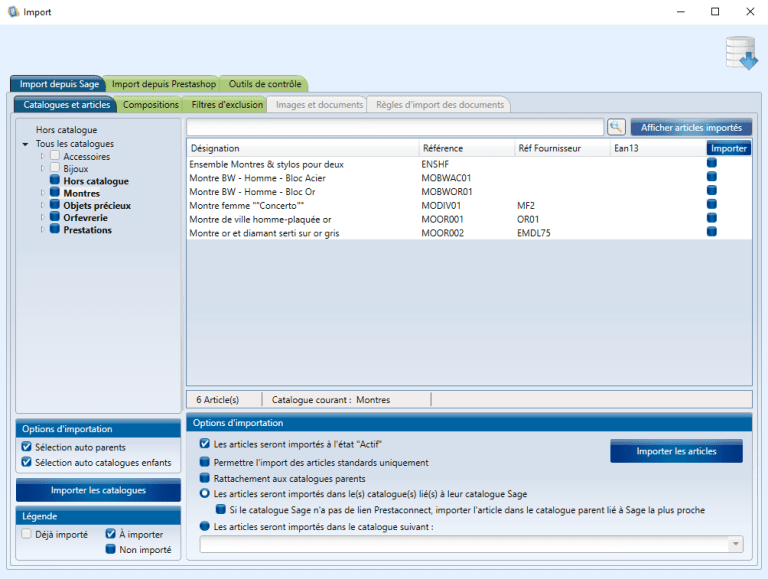Viewport: 768px width, 579px height.
Task: Toggle the Hors catalogue tree checkbox
Action: [x=55, y=180]
